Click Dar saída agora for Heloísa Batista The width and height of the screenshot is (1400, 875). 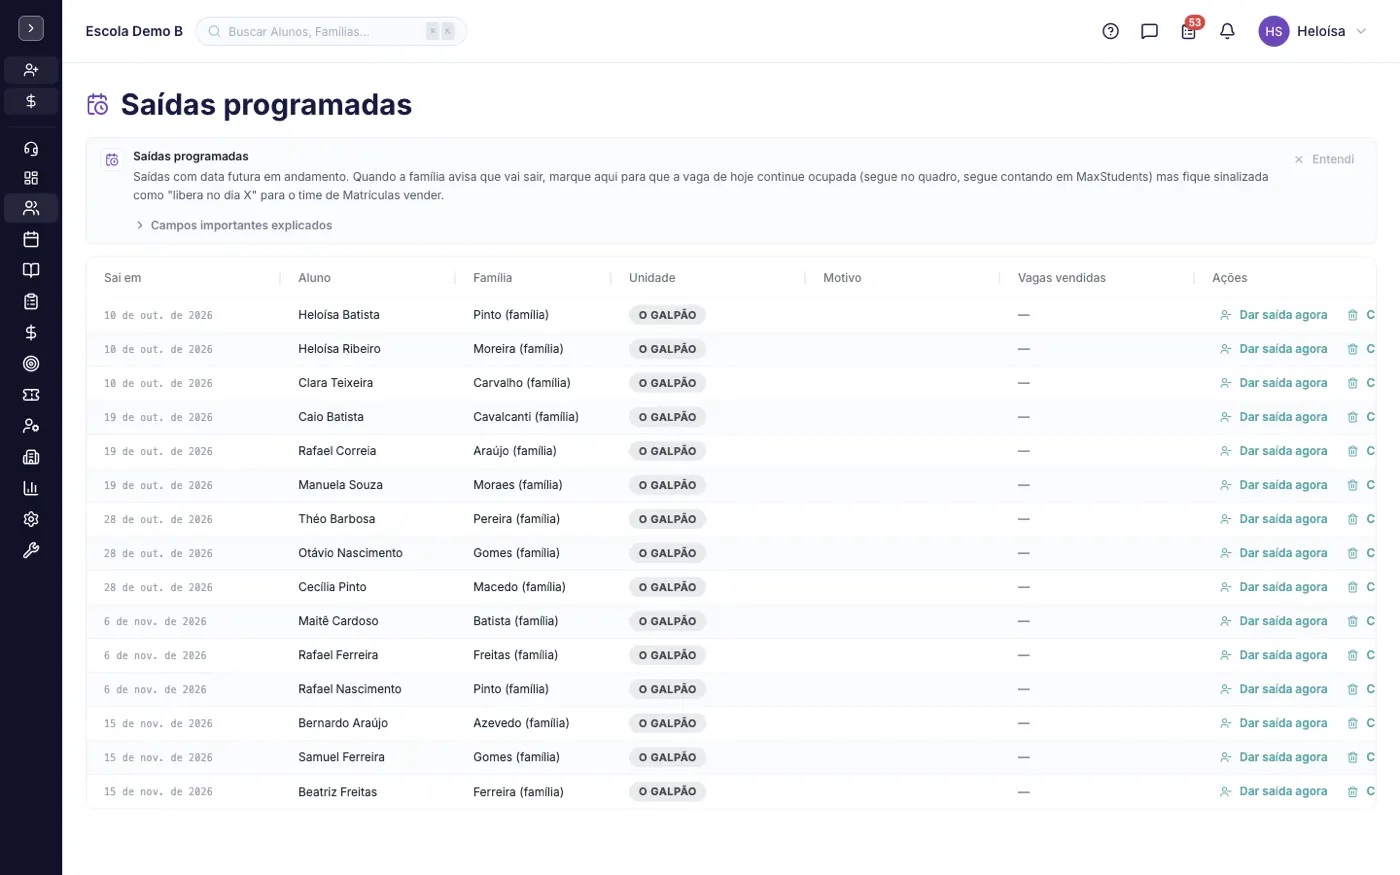coord(1274,315)
